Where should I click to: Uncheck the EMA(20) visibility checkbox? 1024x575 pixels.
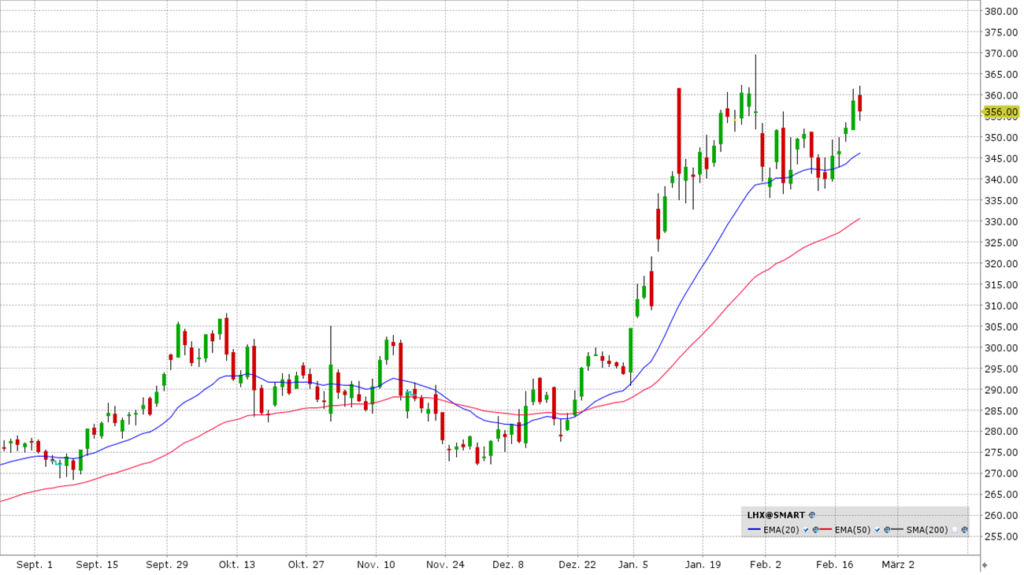(806, 529)
